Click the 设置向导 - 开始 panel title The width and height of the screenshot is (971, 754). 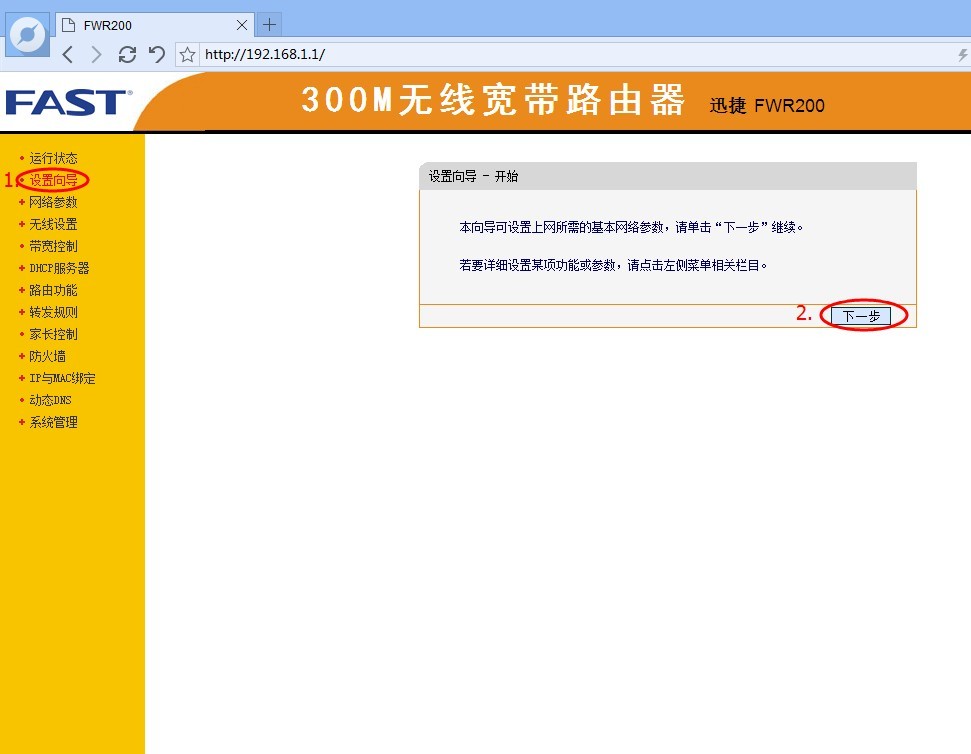473,176
